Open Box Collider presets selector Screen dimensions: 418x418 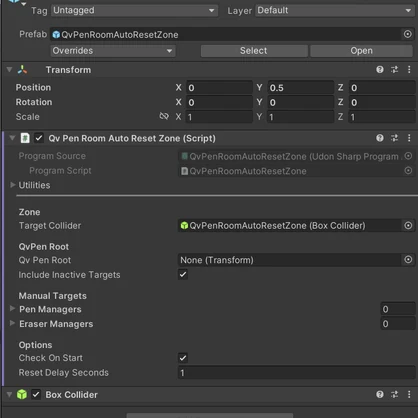394,394
